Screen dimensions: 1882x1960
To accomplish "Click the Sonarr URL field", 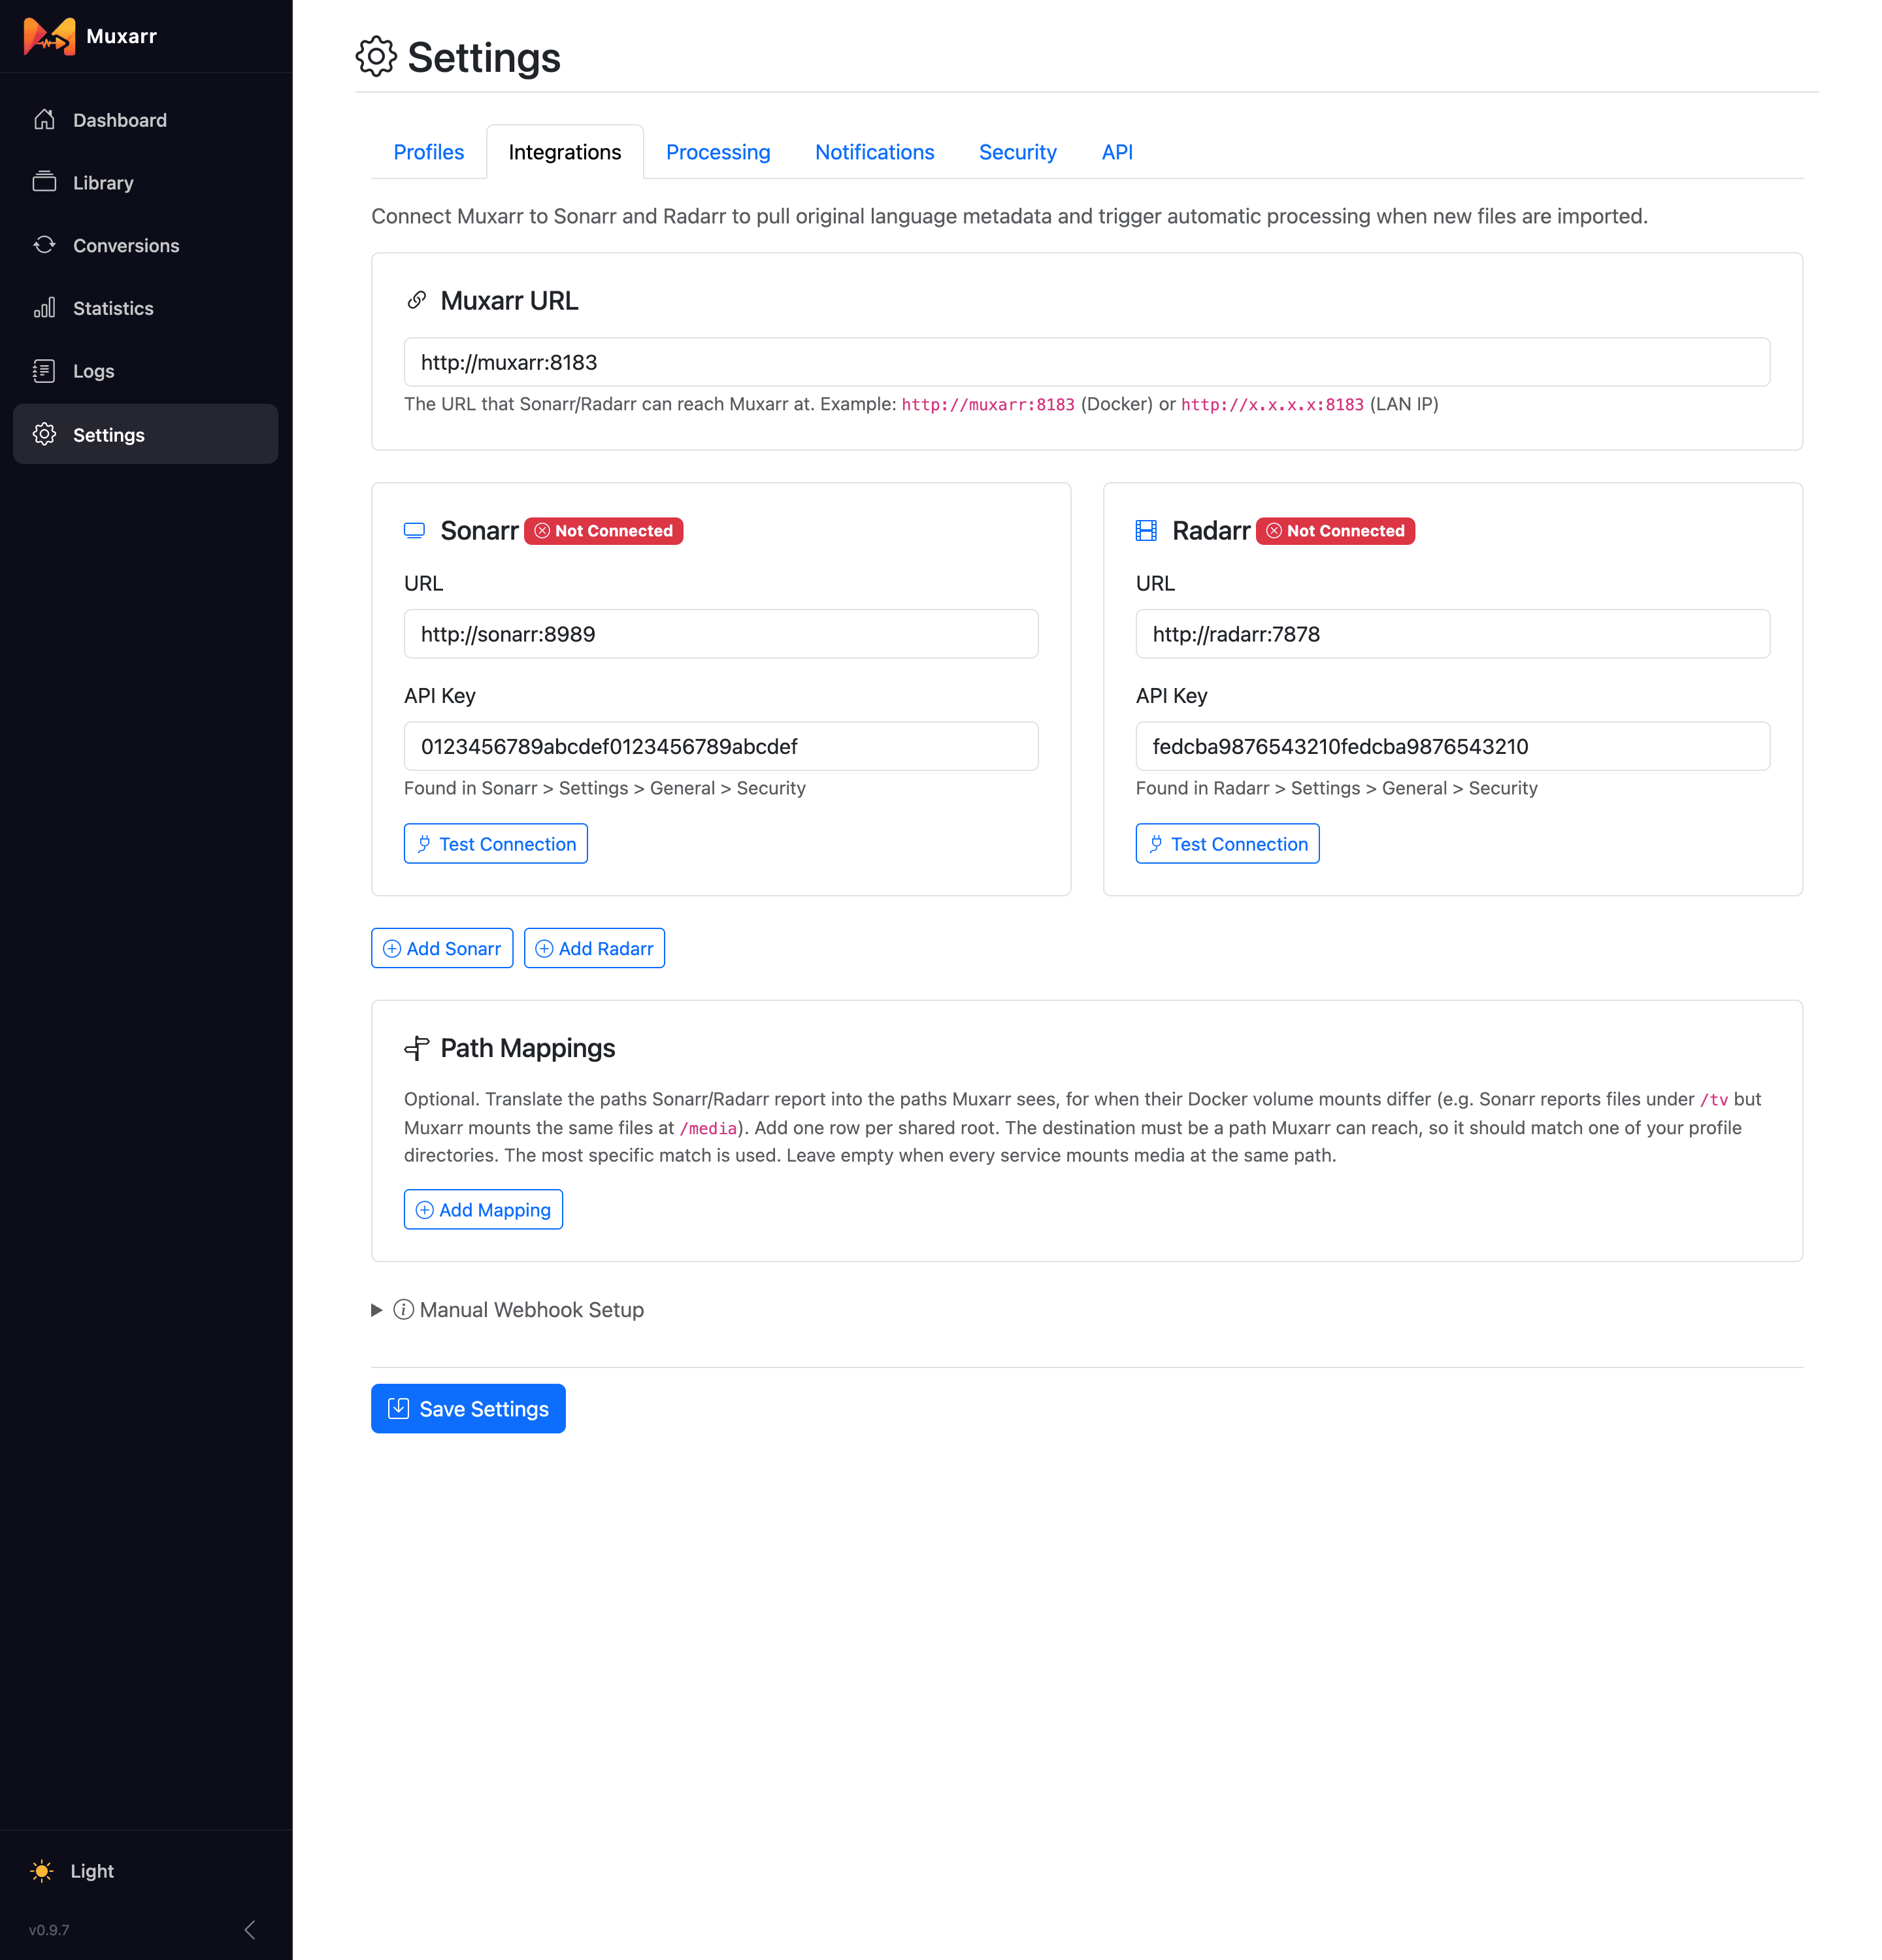I will pos(721,634).
